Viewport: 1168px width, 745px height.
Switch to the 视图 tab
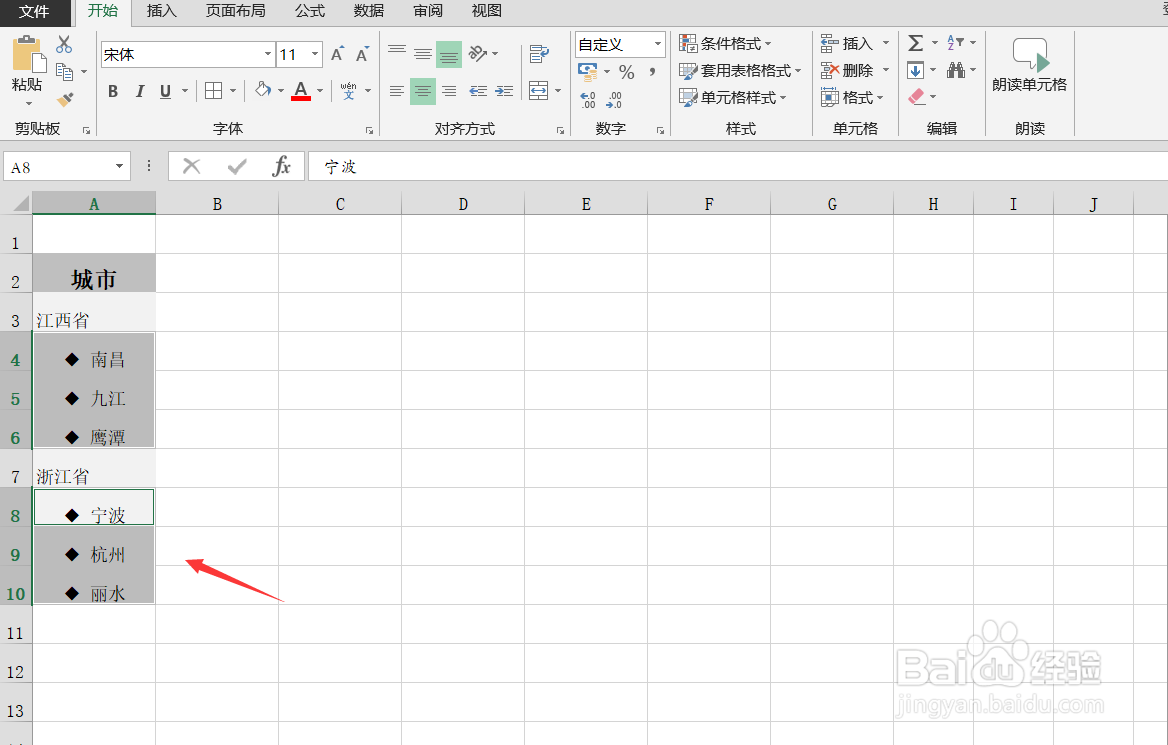[x=486, y=11]
